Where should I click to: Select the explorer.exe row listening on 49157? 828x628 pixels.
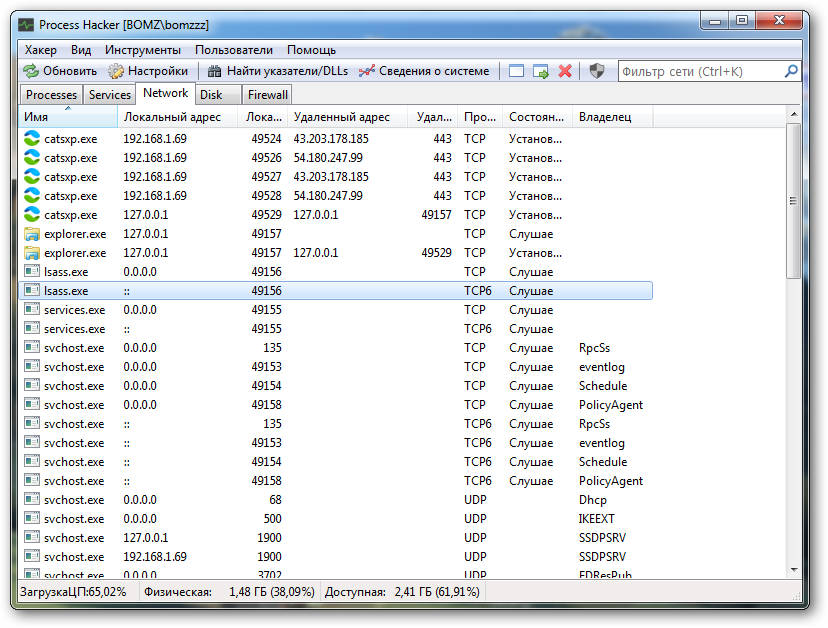coord(75,234)
